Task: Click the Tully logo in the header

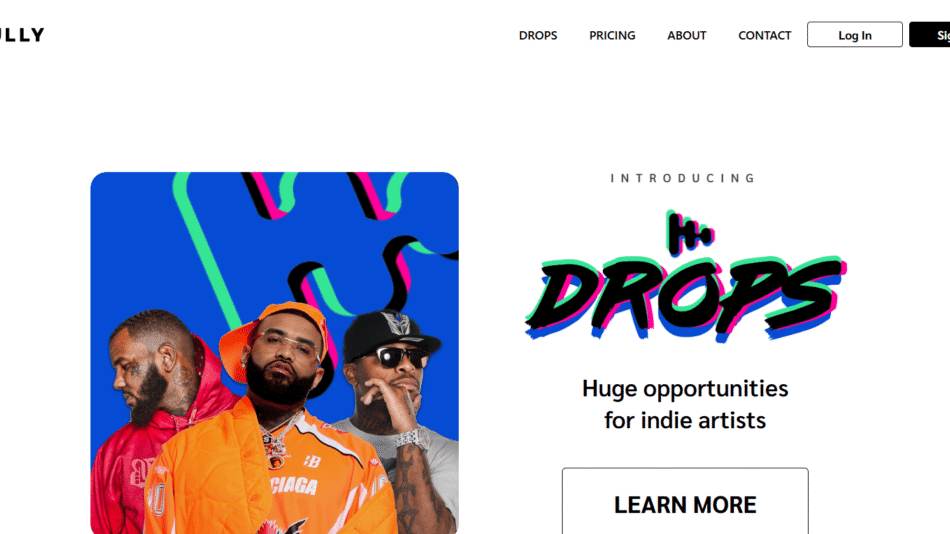Action: (x=22, y=35)
